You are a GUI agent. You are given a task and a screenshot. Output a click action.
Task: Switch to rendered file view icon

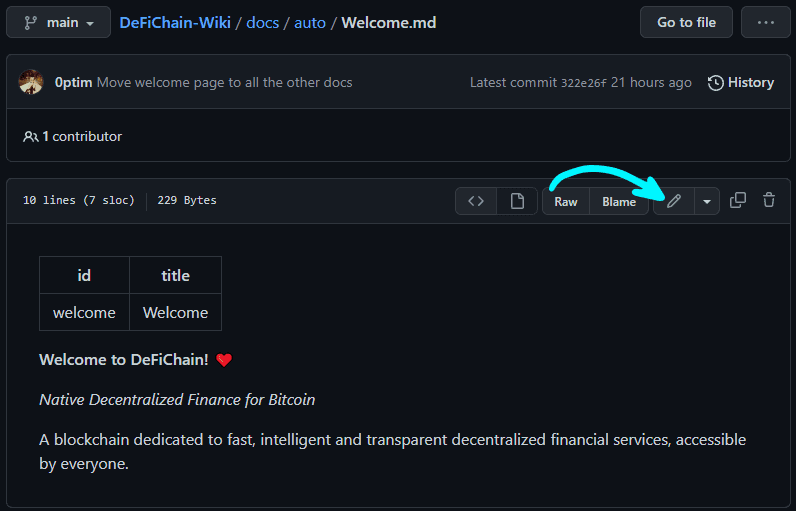[517, 201]
